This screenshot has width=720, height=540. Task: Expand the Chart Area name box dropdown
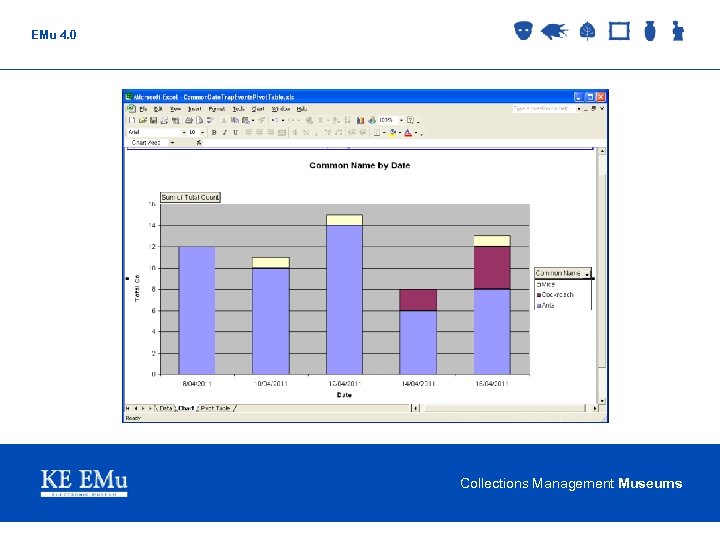(x=172, y=143)
